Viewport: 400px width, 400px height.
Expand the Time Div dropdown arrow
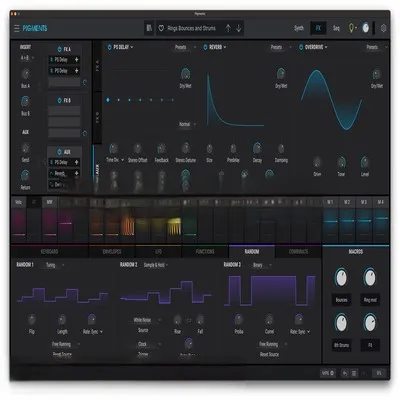[x=122, y=160]
